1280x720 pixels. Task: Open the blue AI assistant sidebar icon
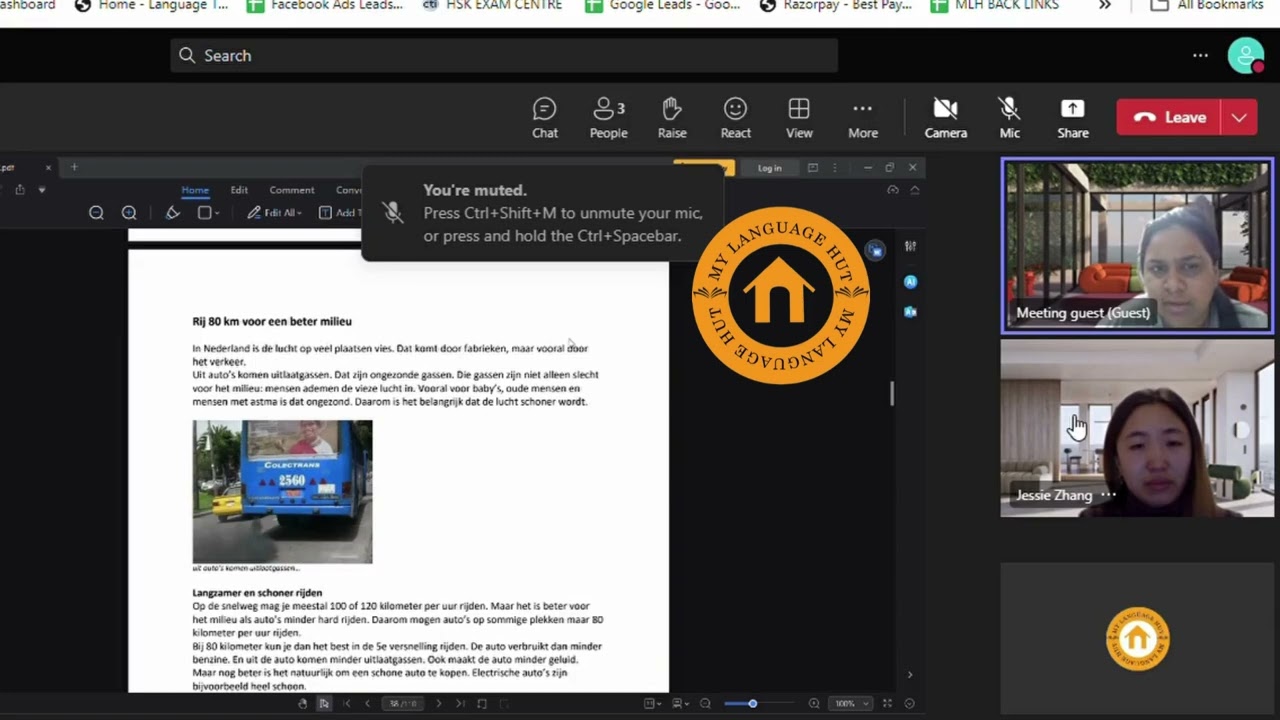point(910,282)
